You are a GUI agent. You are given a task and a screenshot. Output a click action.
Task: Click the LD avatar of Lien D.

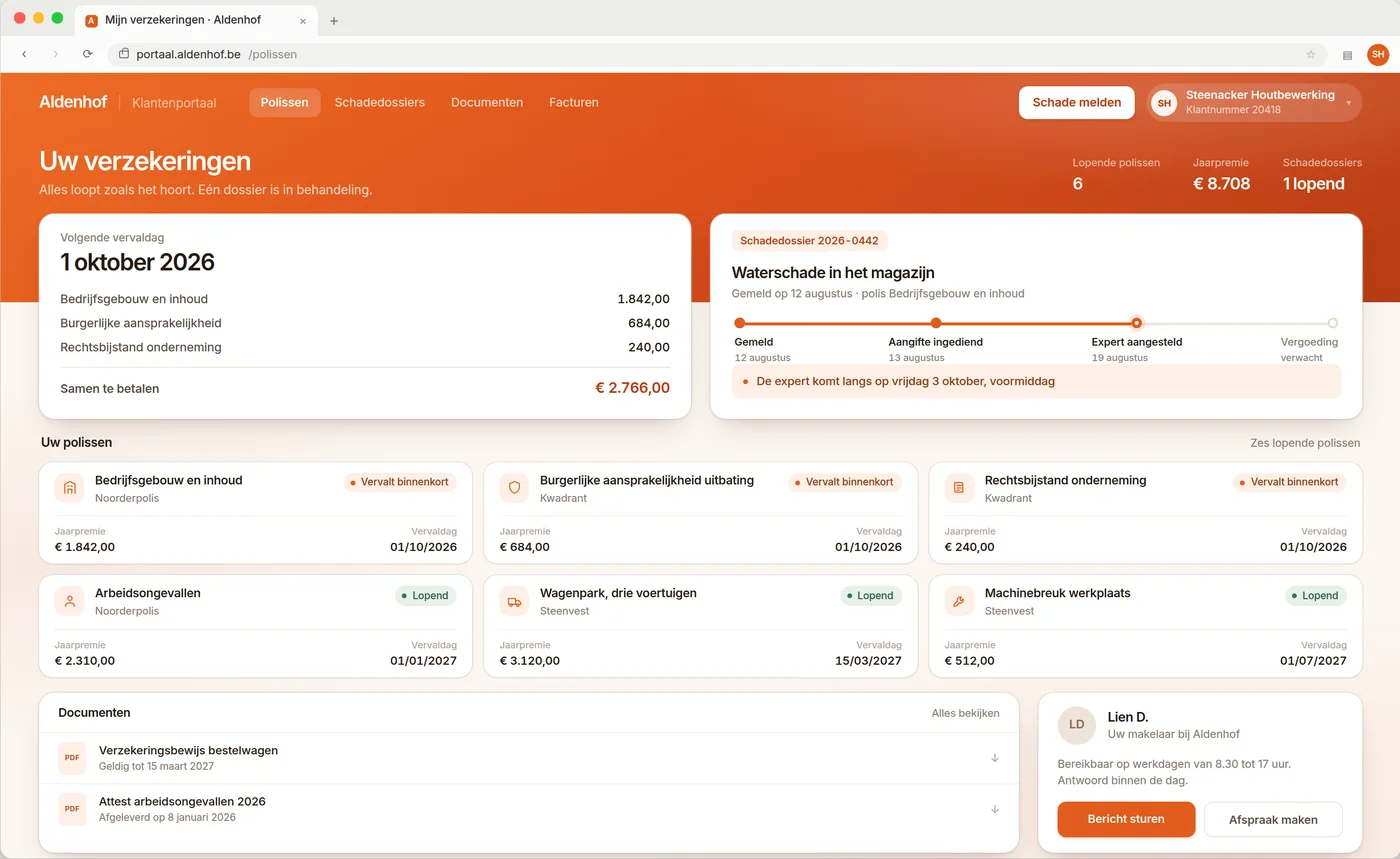tap(1077, 725)
